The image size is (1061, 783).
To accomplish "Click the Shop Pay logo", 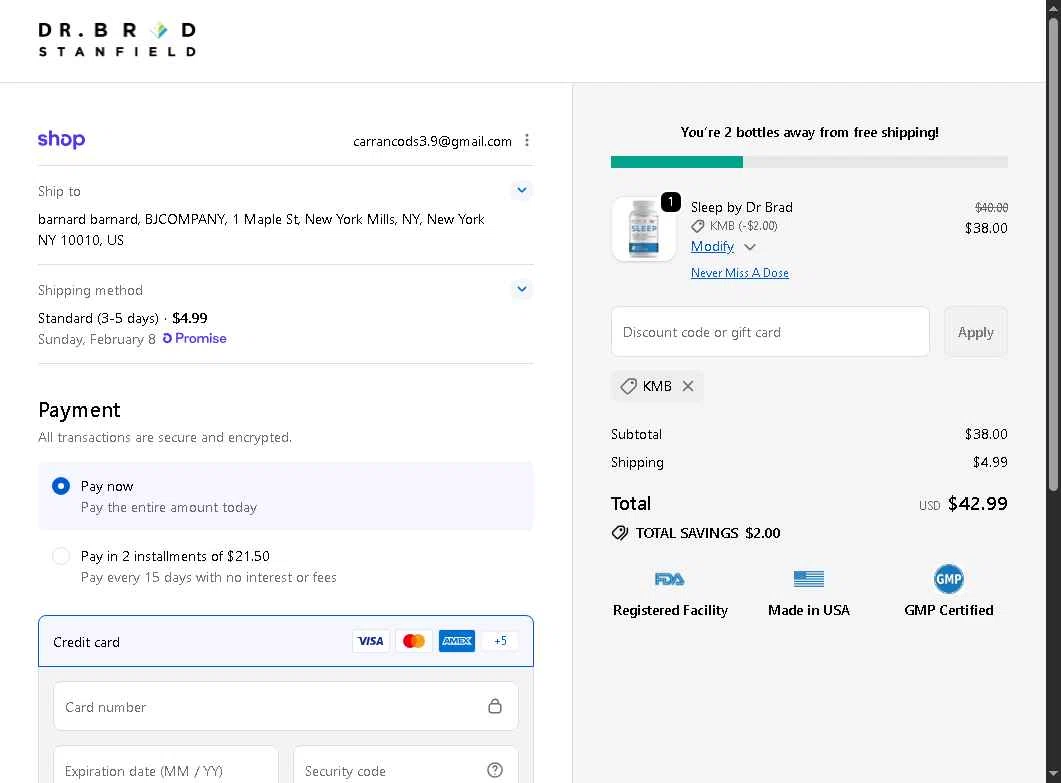I will 62,139.
